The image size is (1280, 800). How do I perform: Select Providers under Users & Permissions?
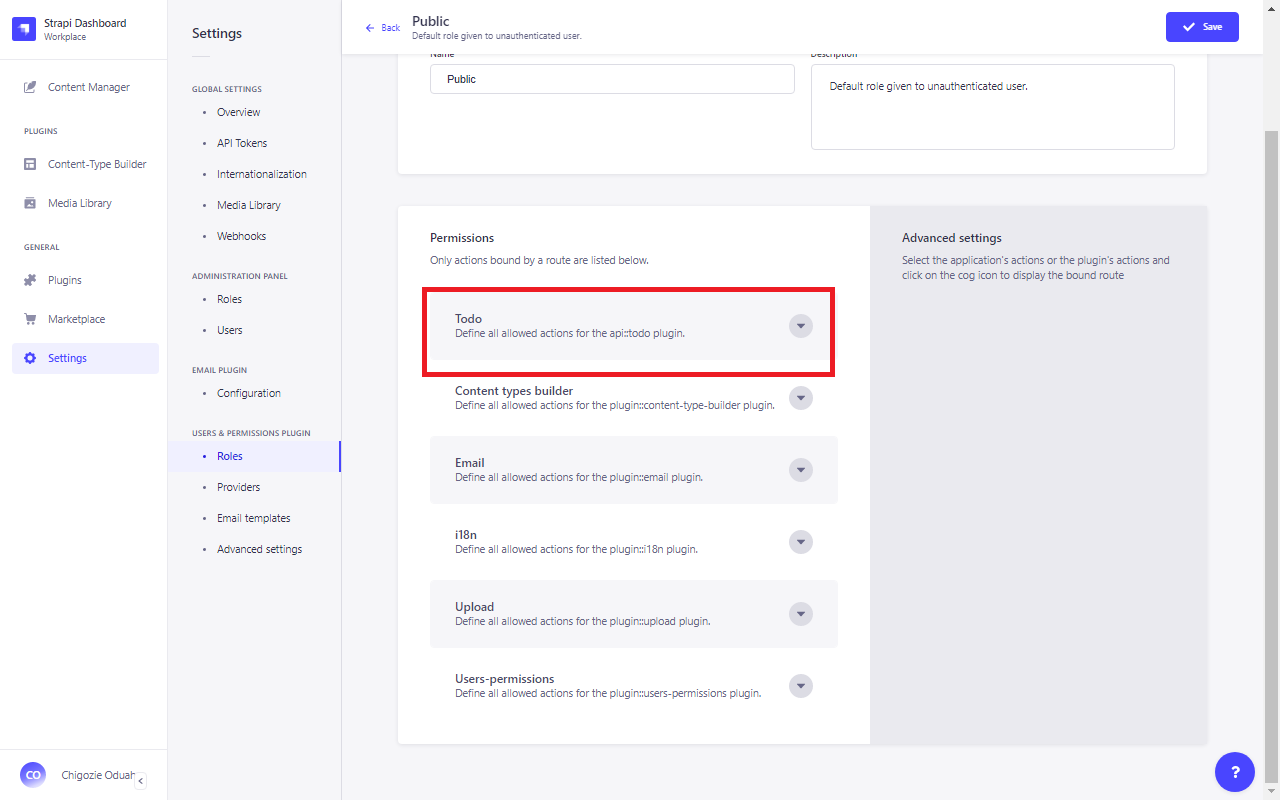click(x=238, y=487)
